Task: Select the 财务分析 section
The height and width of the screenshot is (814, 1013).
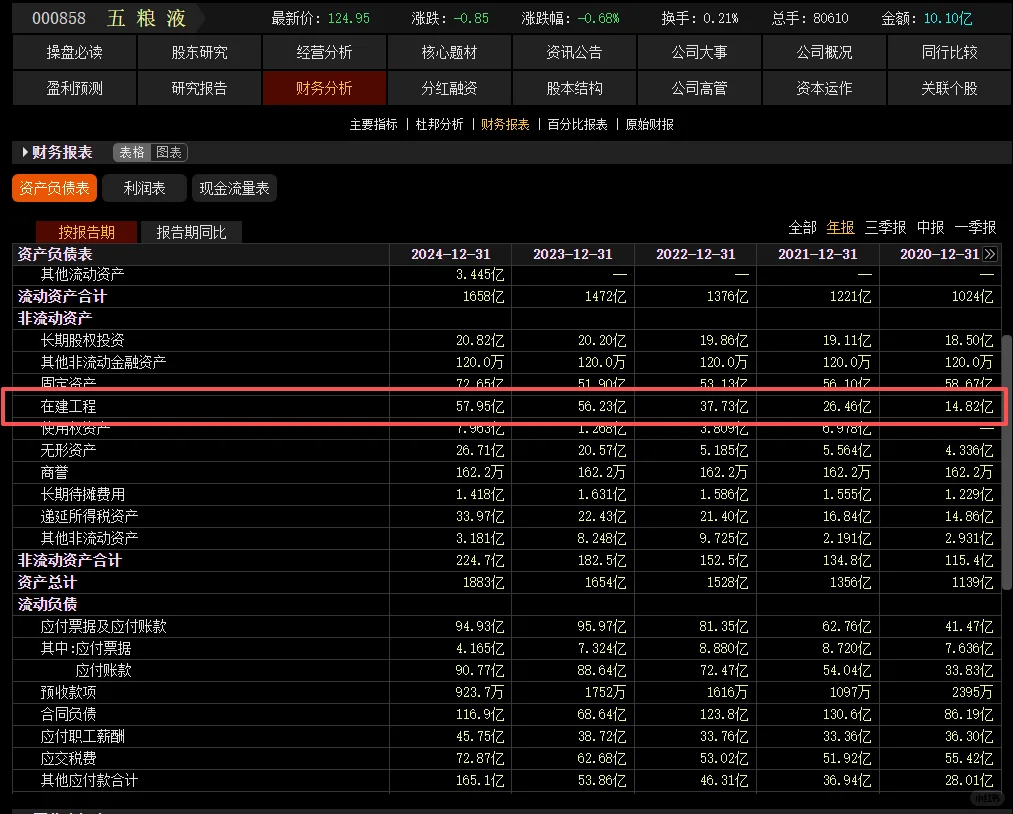Action: click(x=324, y=88)
